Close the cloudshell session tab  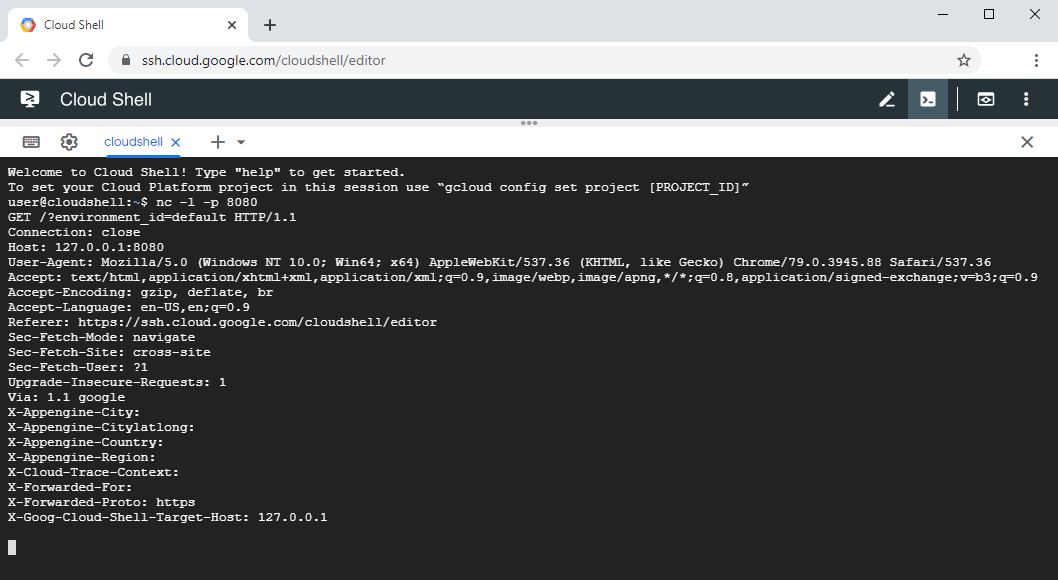pos(176,142)
